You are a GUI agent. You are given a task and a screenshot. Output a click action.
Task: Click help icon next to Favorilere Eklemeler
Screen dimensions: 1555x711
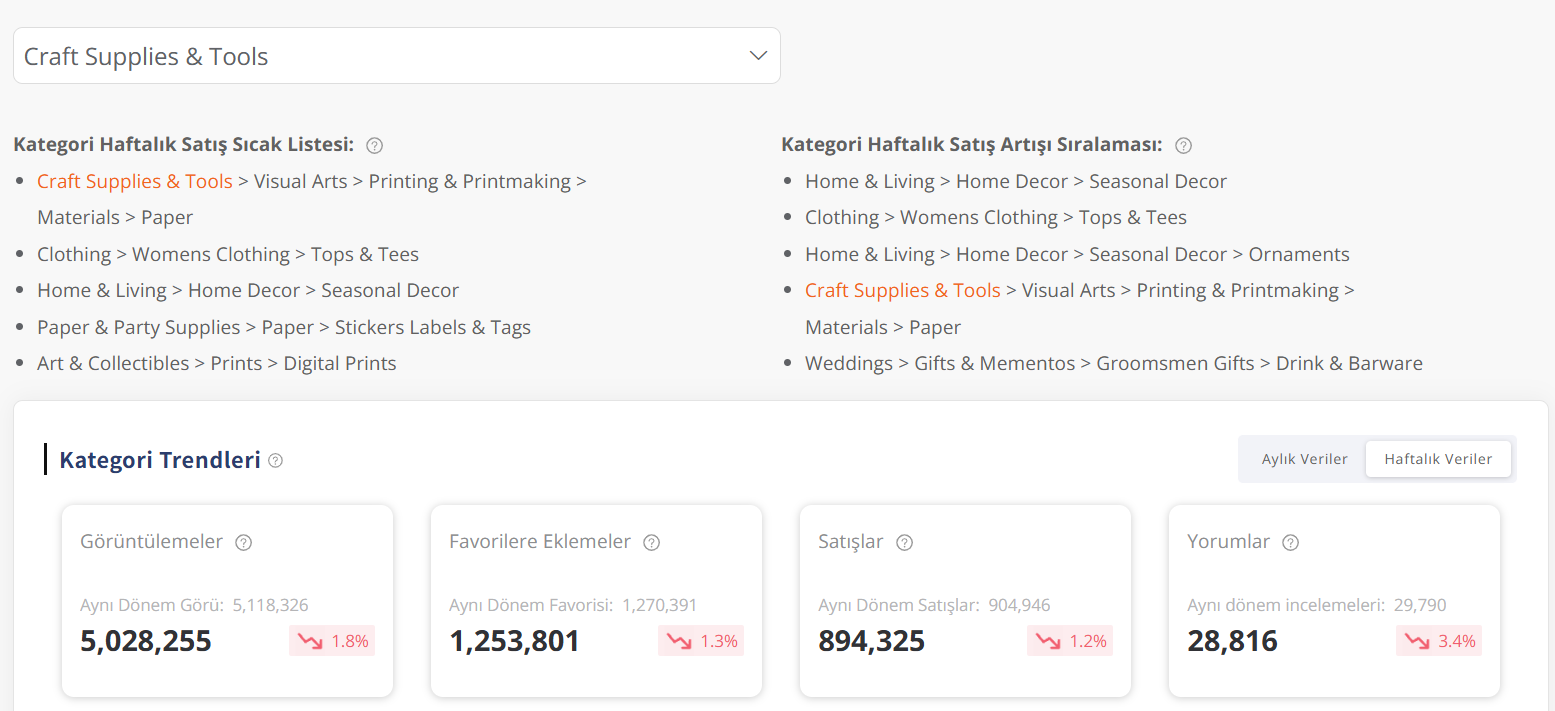(x=651, y=543)
